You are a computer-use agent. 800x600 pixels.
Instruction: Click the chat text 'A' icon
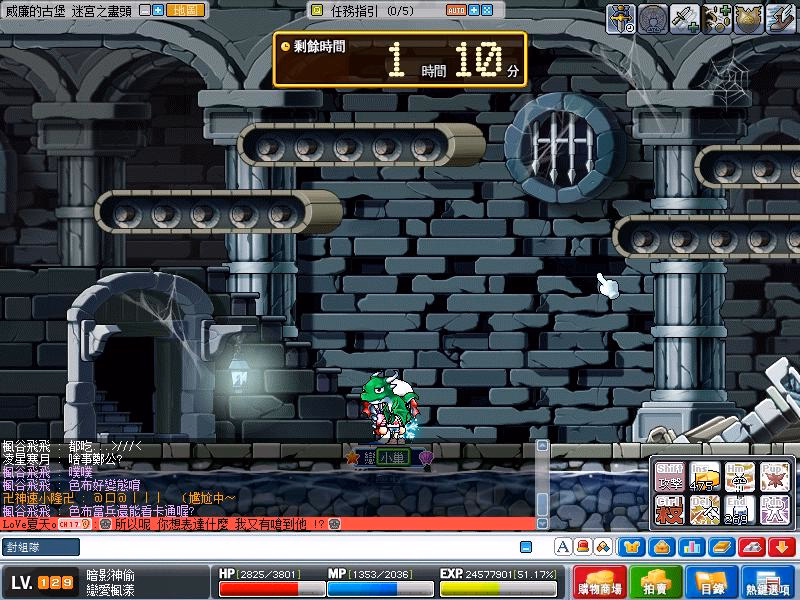(x=562, y=547)
